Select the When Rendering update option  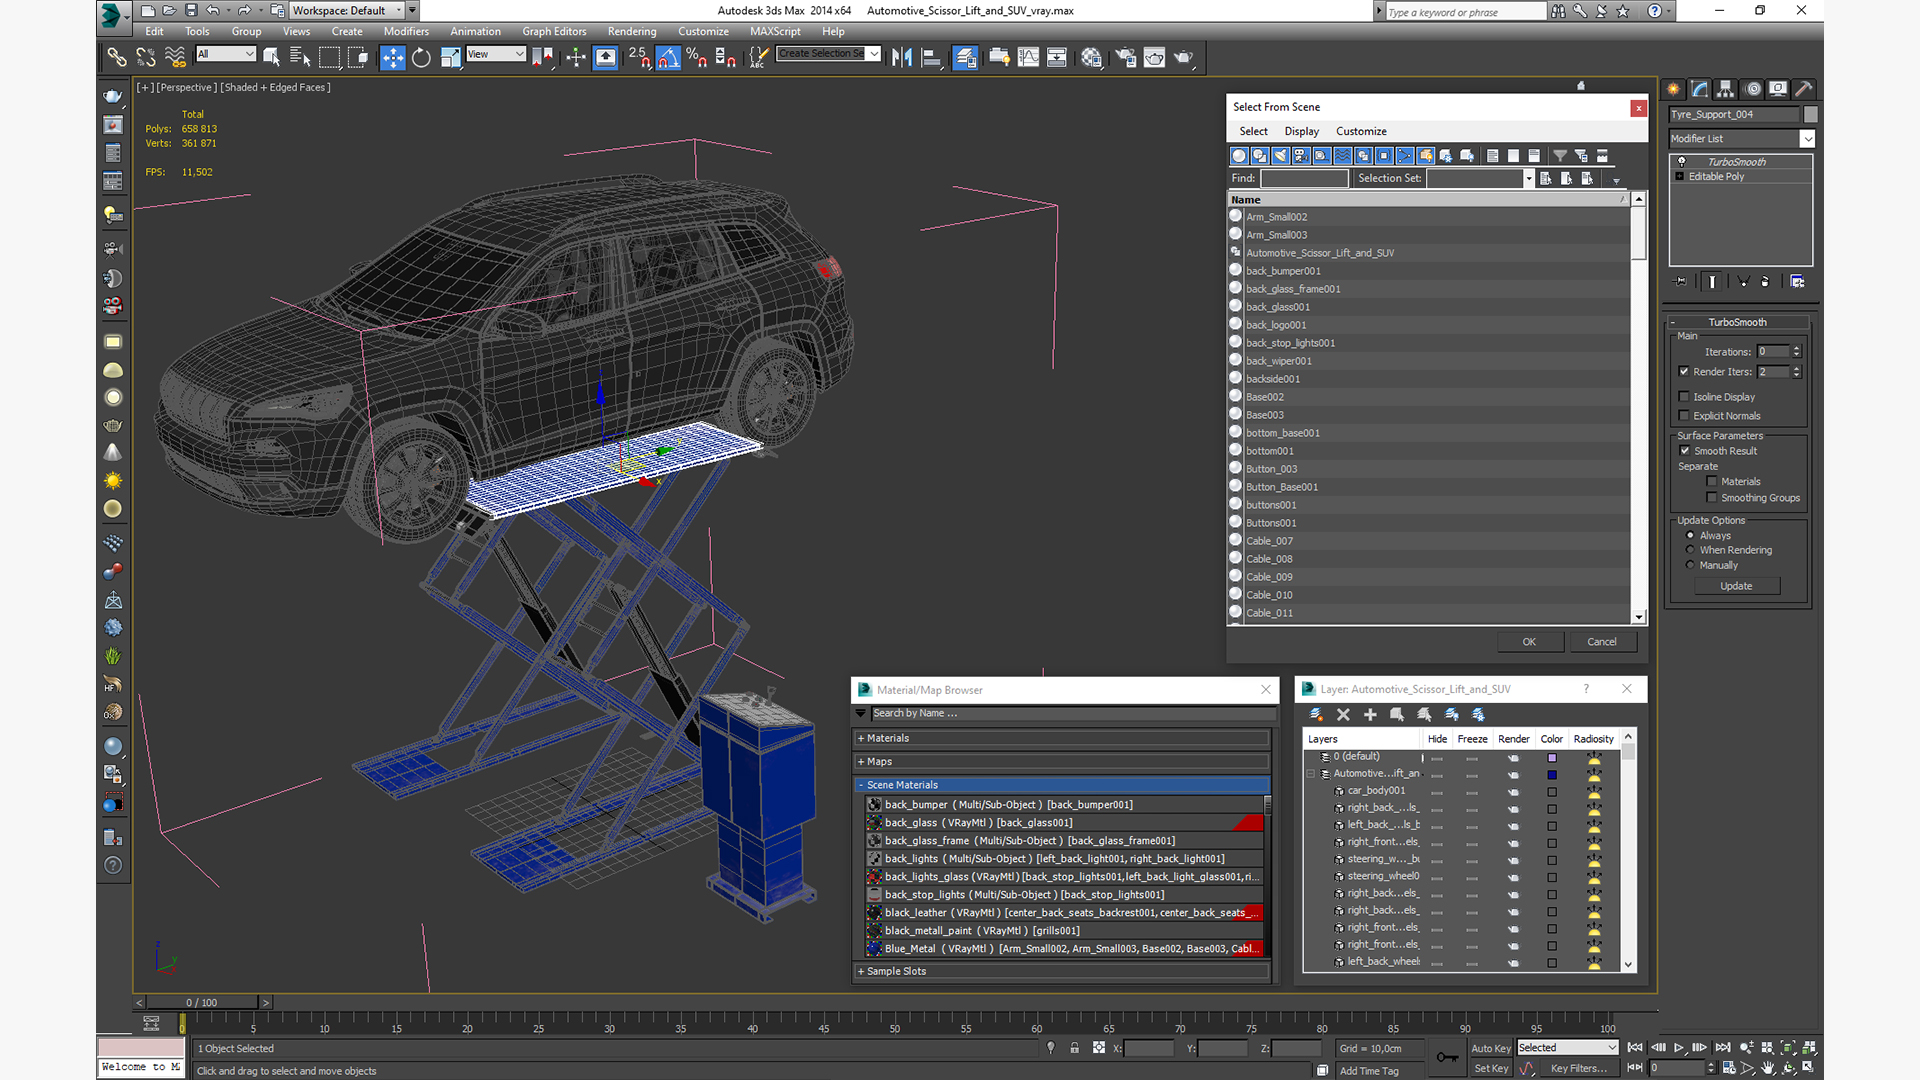1690,550
